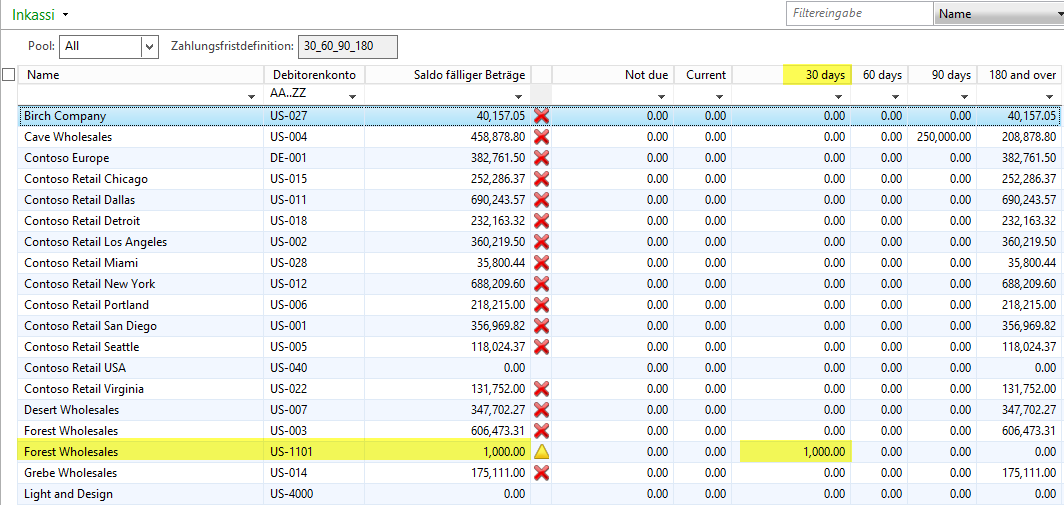Open the filter arrow under the Name column
The image size is (1064, 505).
[x=250, y=96]
